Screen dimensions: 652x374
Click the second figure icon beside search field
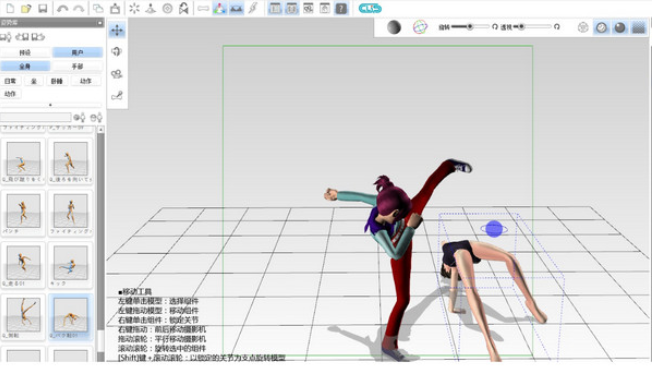click(x=96, y=117)
